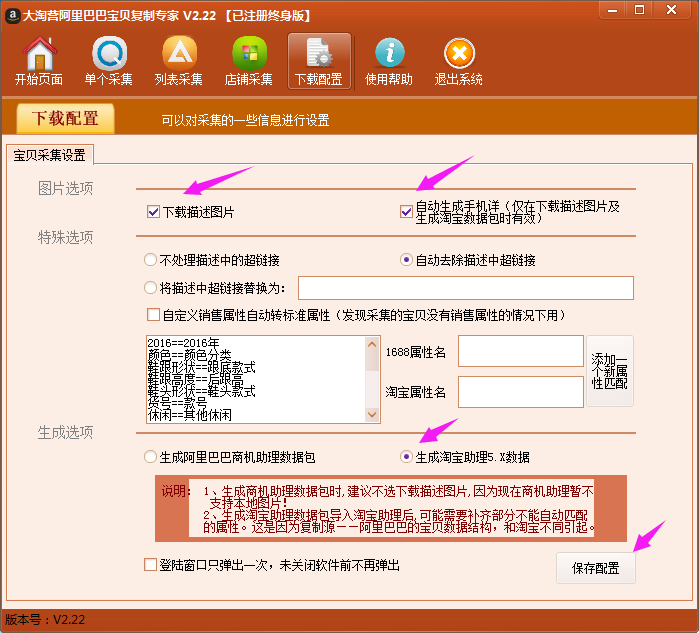Screen dimensions: 699x633
Task: Focus the hyperlink replacement text field
Action: [x=466, y=288]
